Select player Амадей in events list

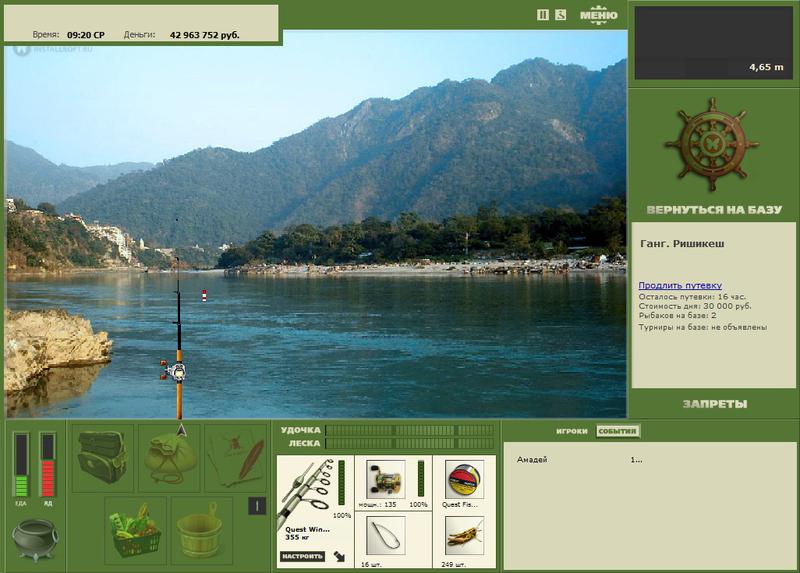[532, 460]
